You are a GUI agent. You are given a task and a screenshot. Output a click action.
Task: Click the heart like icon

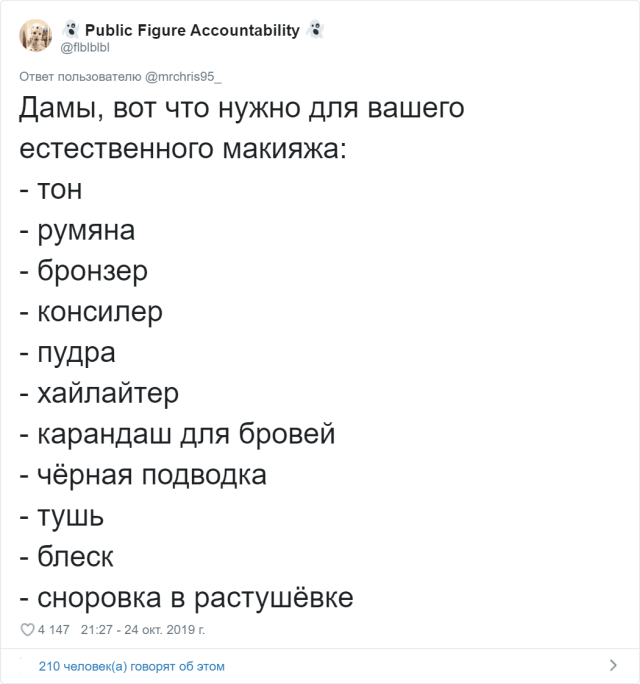point(27,629)
